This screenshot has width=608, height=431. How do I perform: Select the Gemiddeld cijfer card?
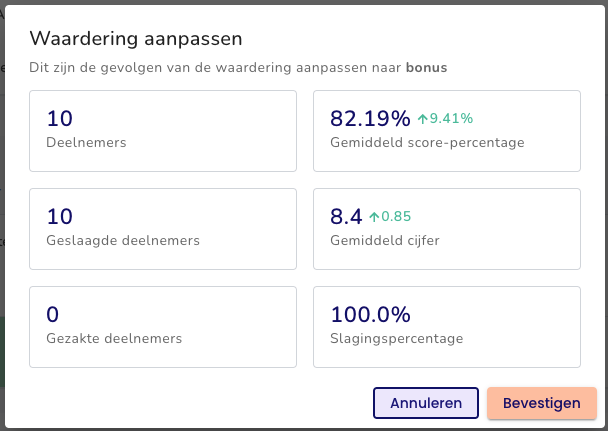447,229
